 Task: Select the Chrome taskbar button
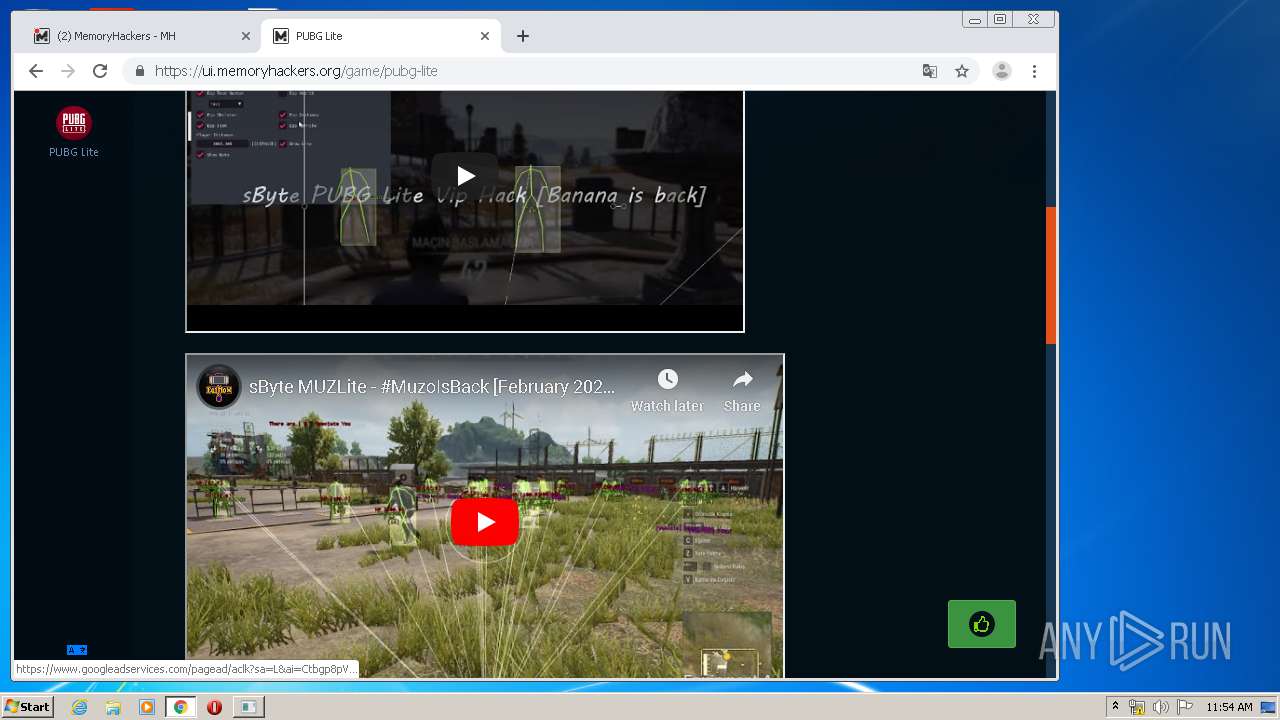point(180,707)
